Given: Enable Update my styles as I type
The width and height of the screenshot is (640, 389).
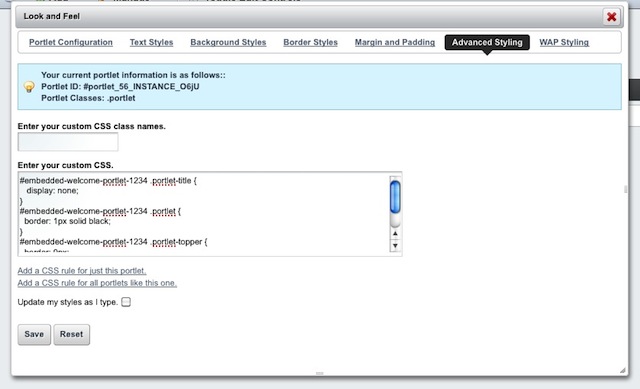Looking at the screenshot, I should (126, 302).
